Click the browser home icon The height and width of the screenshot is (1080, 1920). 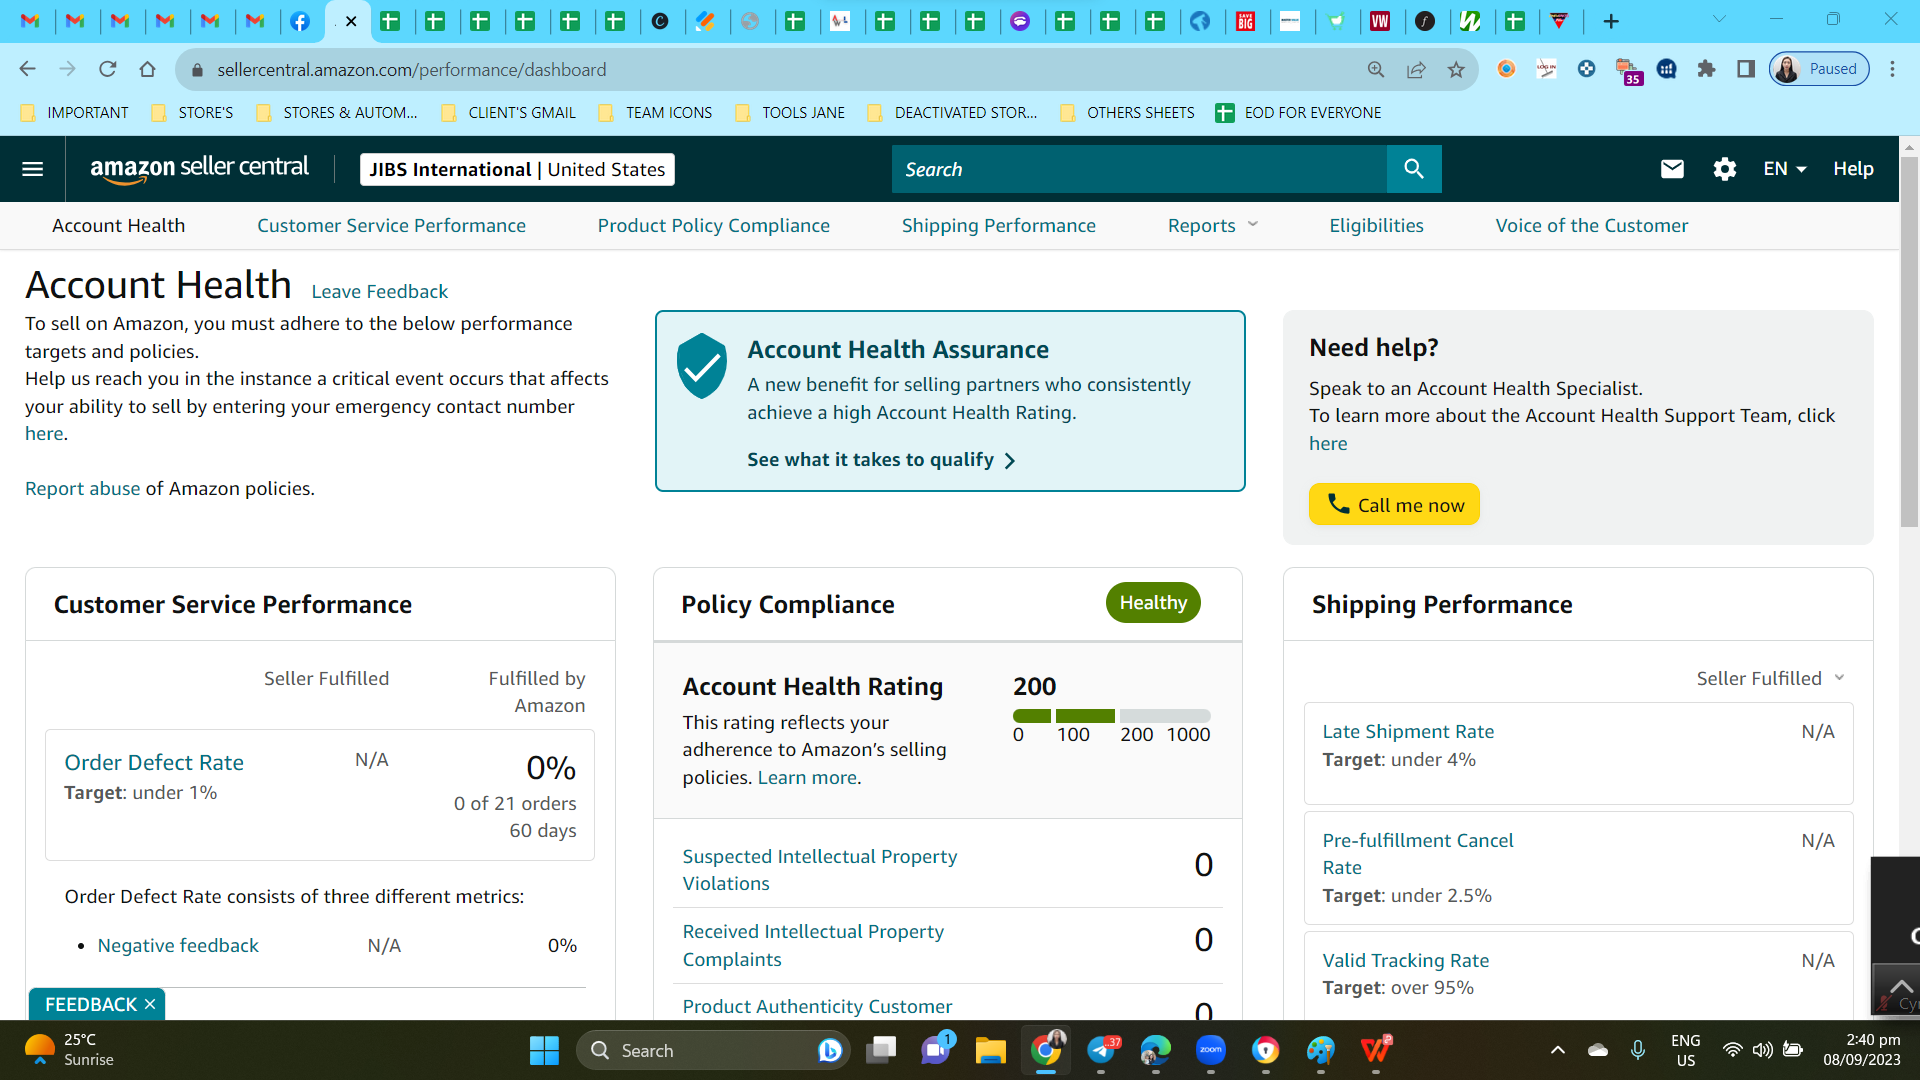coord(147,69)
